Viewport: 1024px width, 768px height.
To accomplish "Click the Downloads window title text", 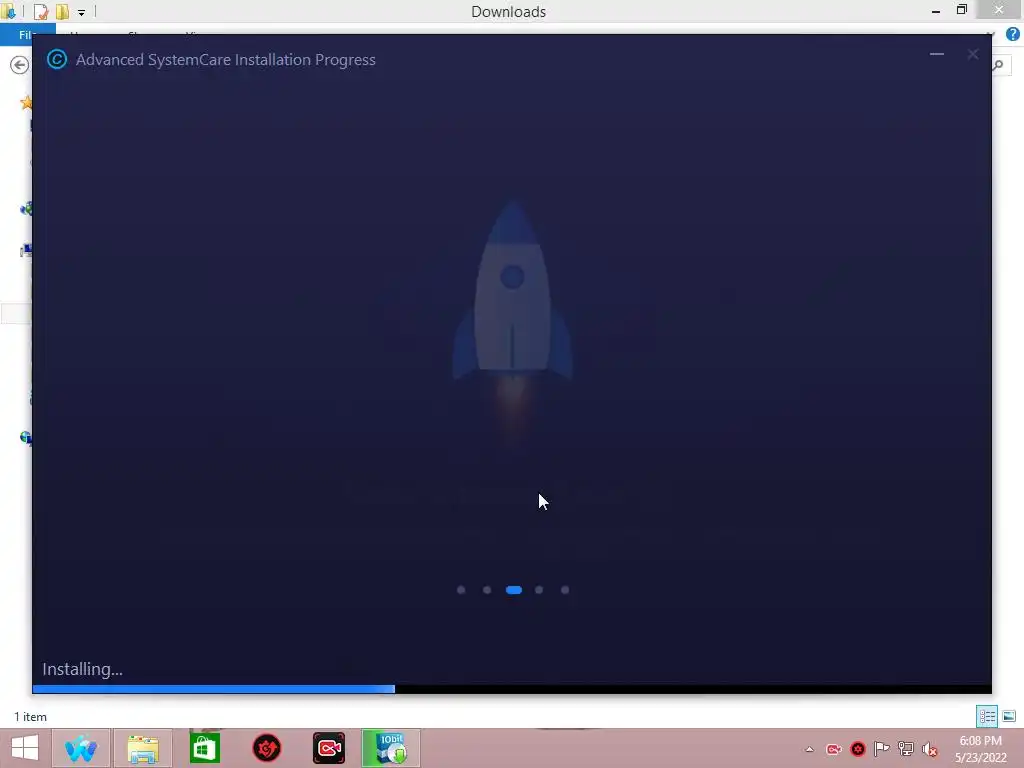I will pyautogui.click(x=509, y=11).
